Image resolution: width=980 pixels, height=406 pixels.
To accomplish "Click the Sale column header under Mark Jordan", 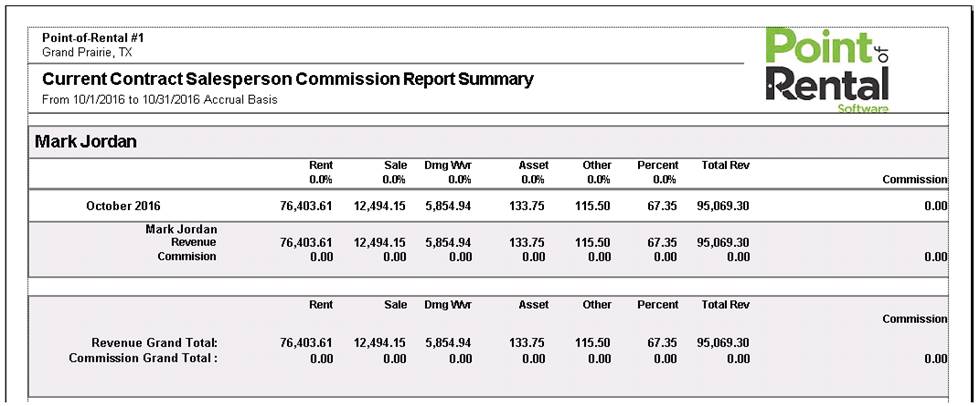I will pyautogui.click(x=395, y=166).
